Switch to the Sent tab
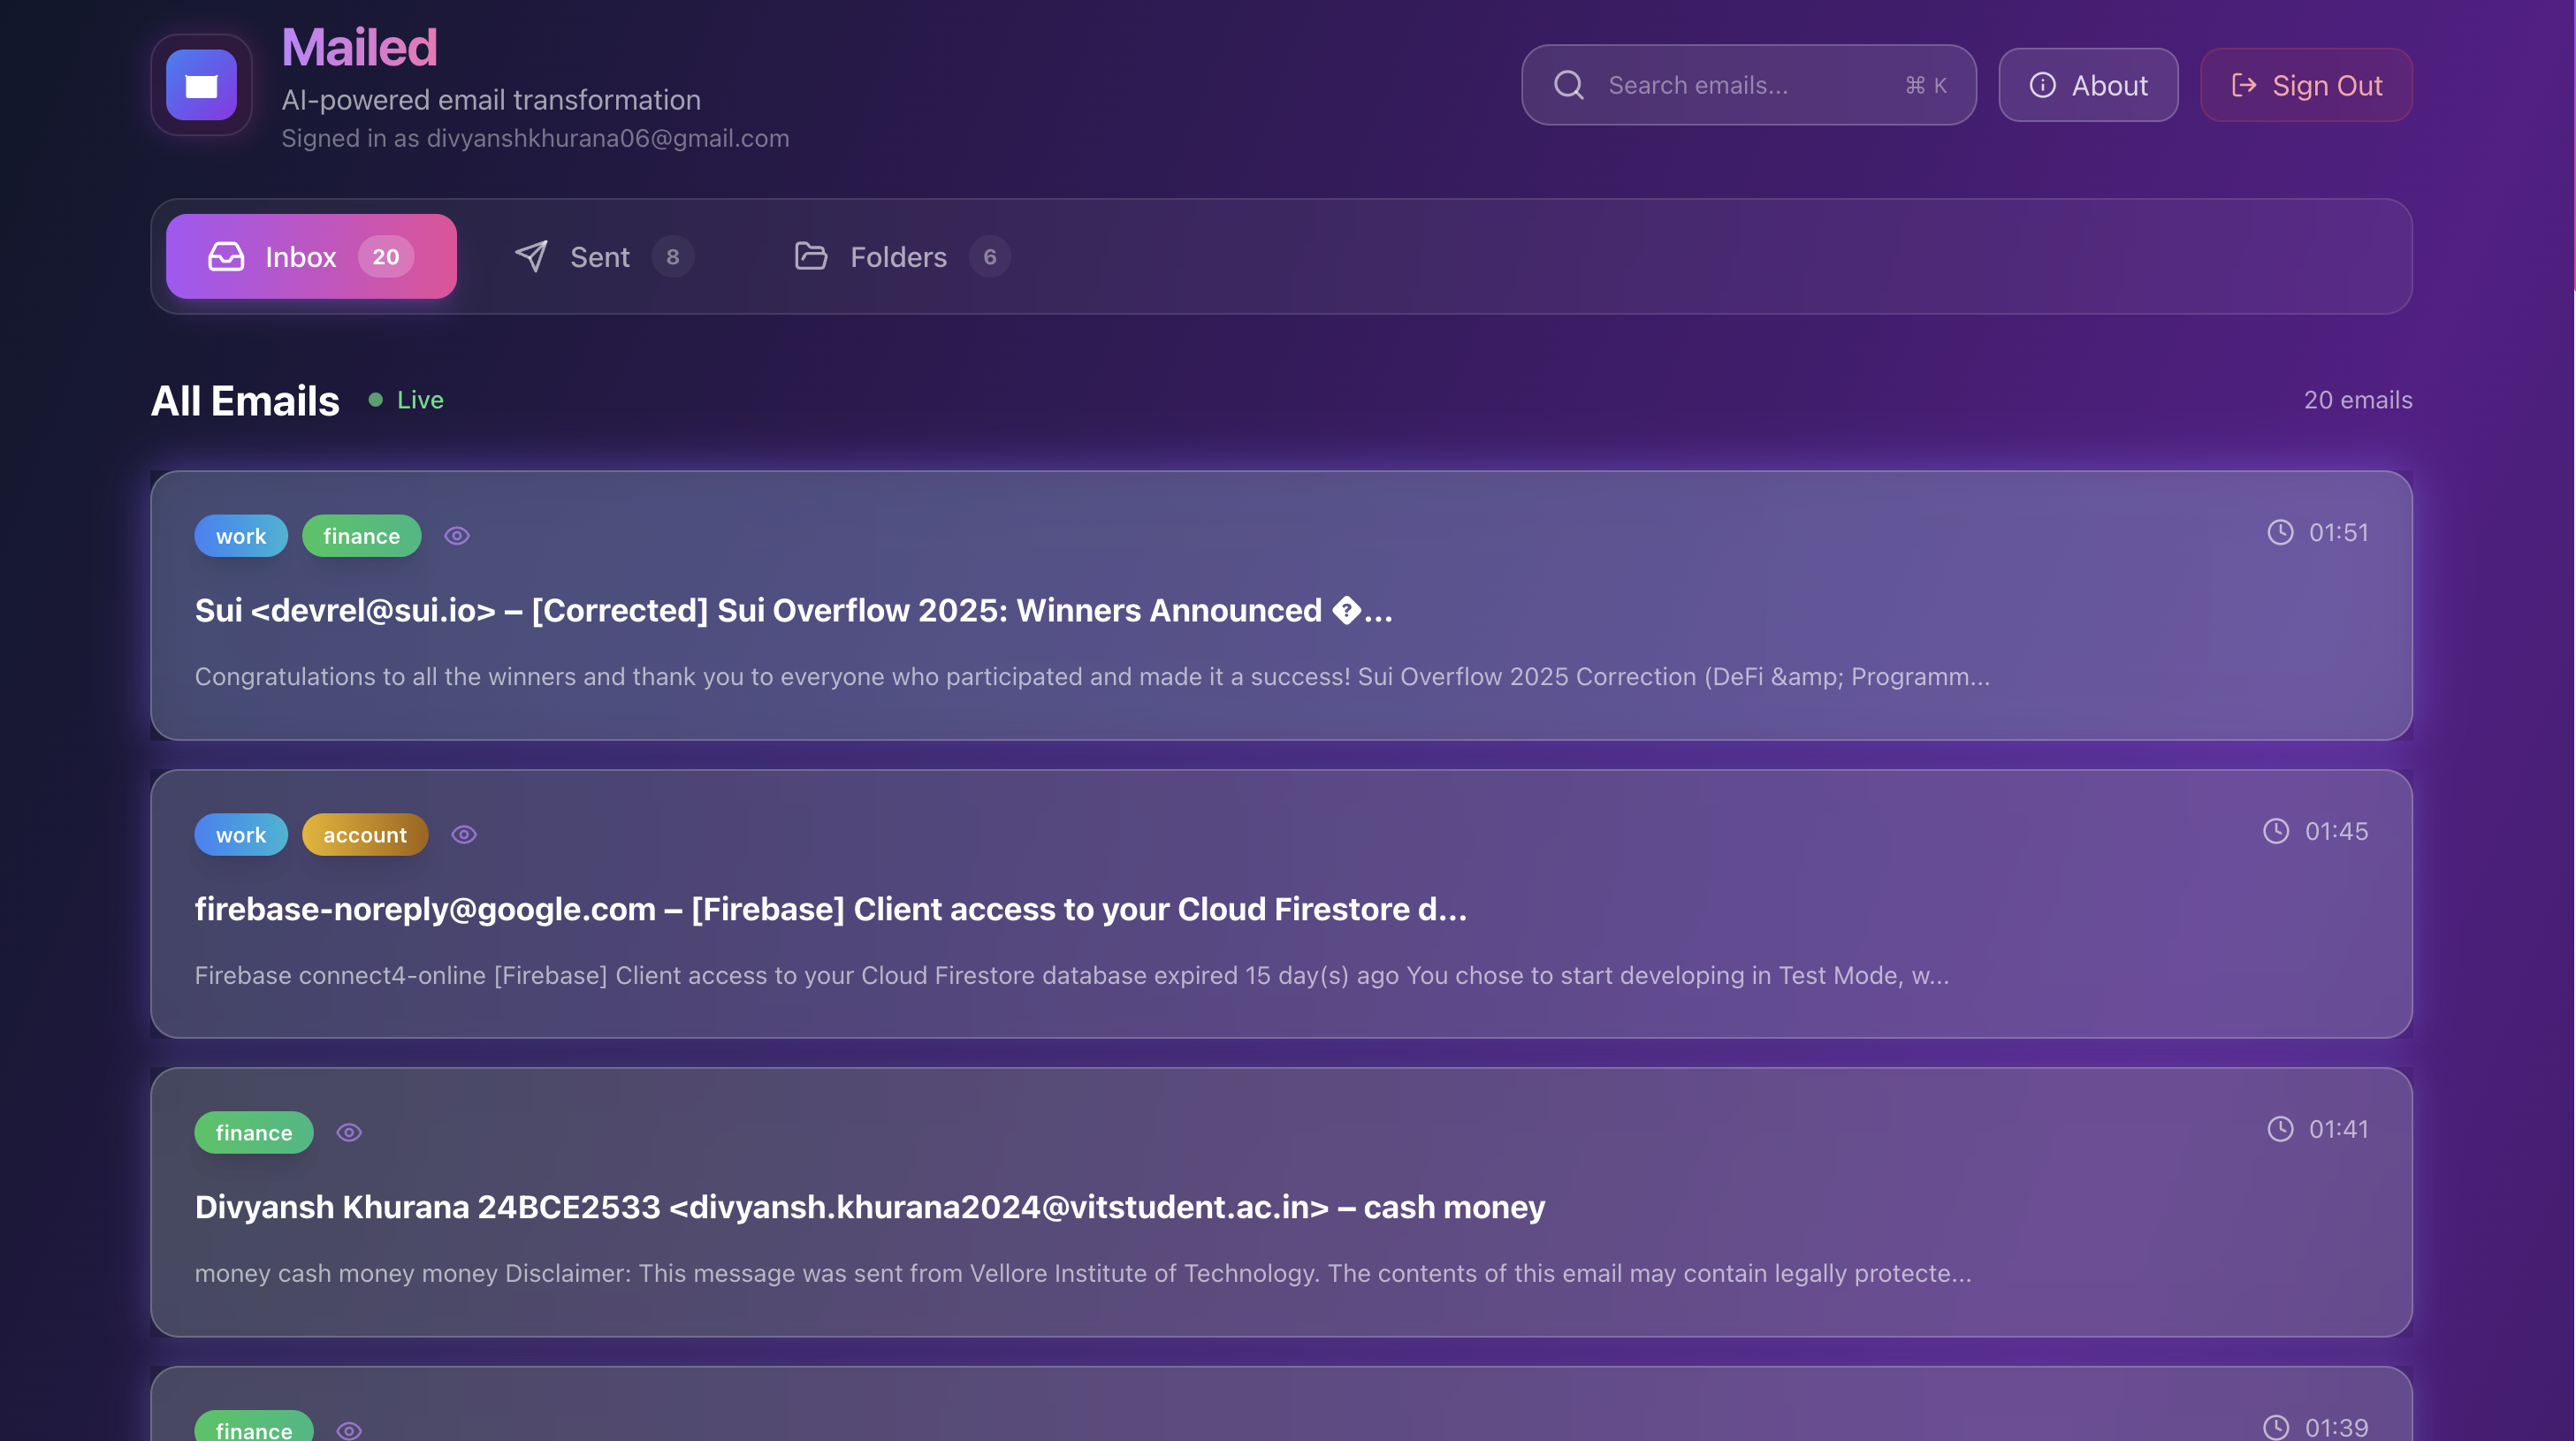The image size is (2576, 1441). pos(600,257)
